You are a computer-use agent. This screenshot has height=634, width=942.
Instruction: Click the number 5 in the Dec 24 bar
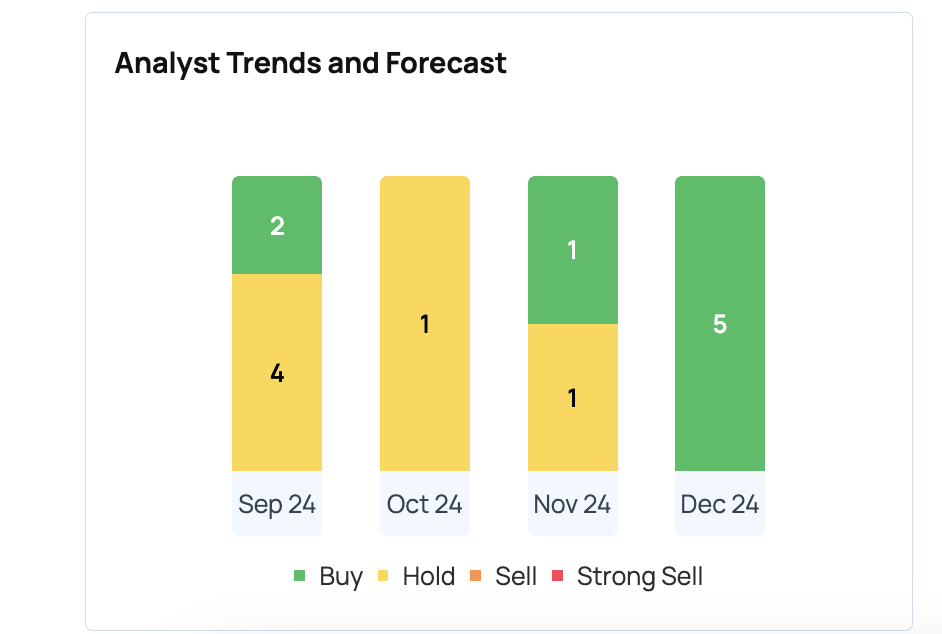[x=720, y=325]
